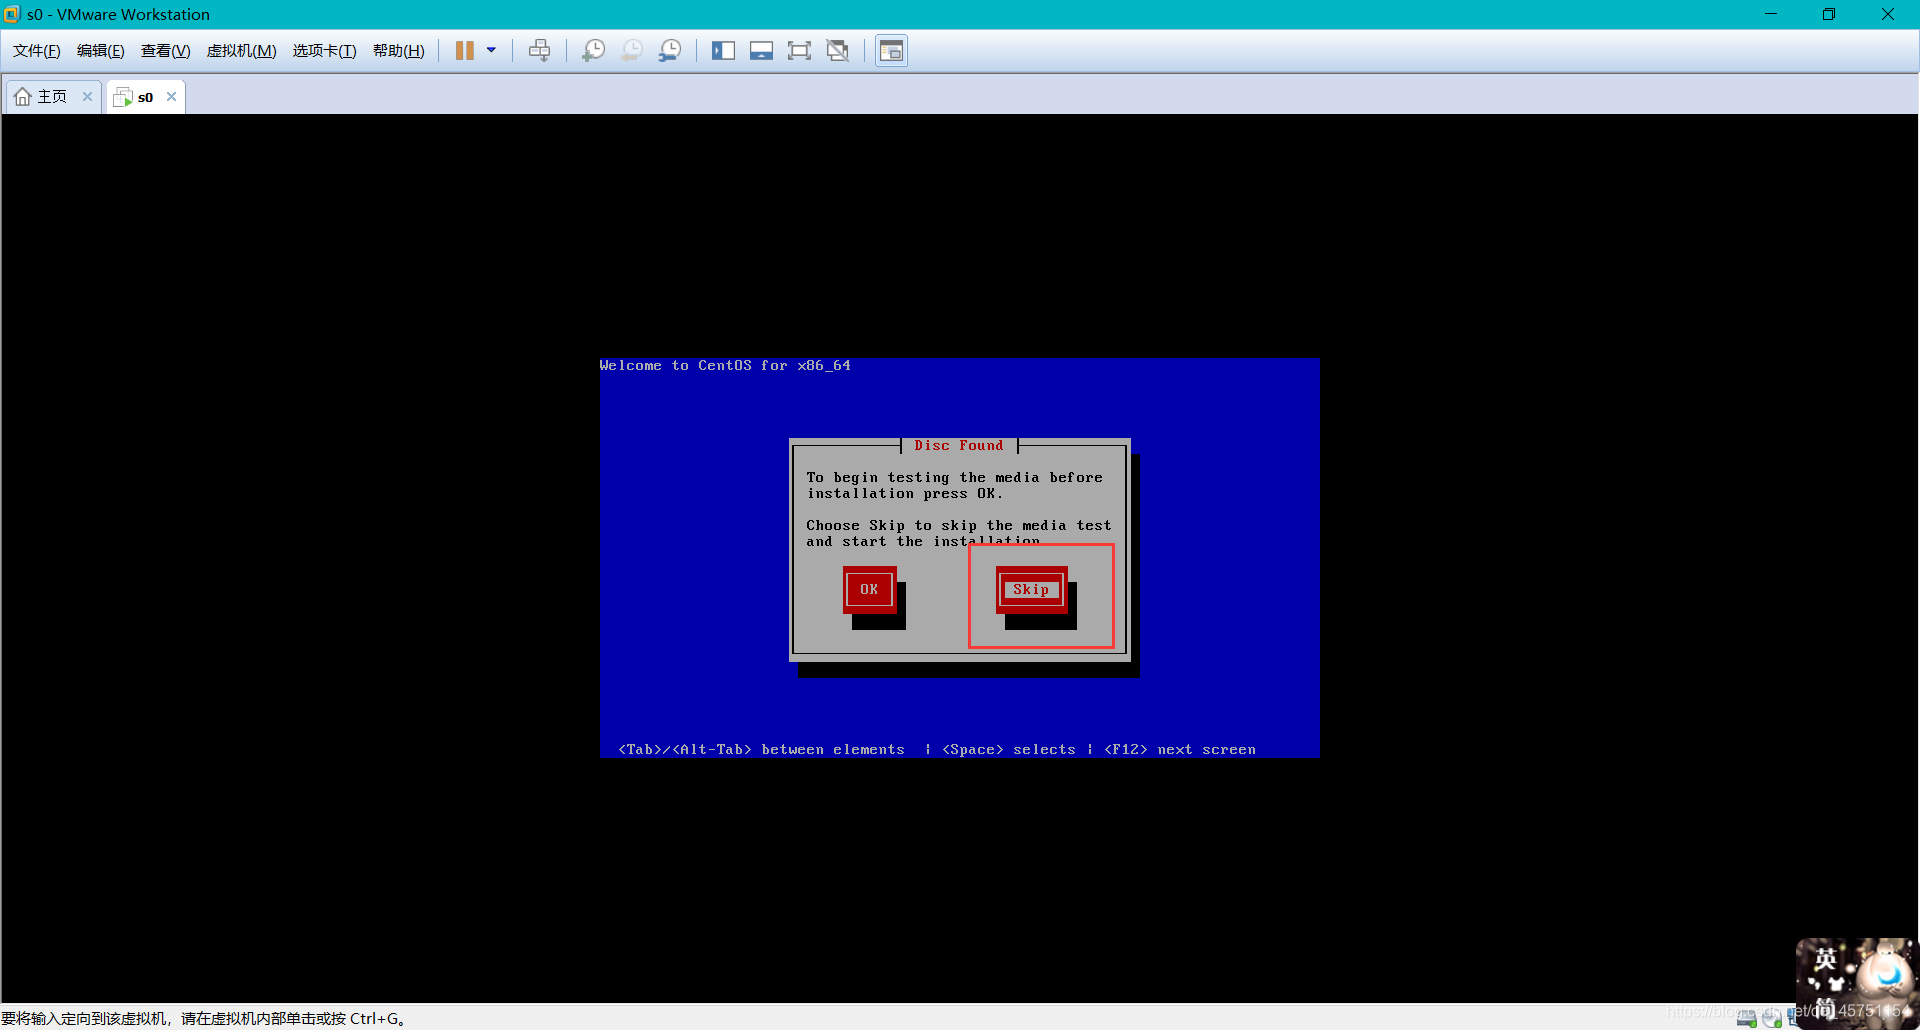Close the 主页 tab
This screenshot has height=1030, width=1920.
pos(88,97)
